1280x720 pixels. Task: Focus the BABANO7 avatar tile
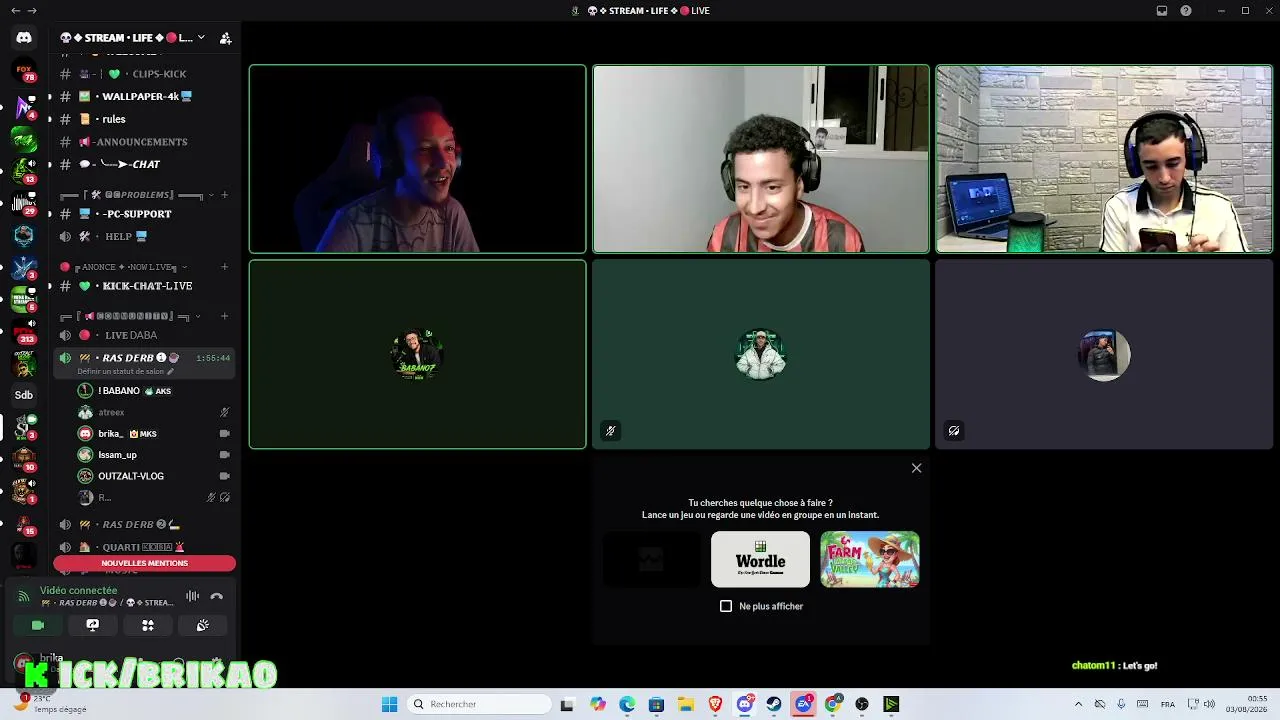pyautogui.click(x=417, y=354)
